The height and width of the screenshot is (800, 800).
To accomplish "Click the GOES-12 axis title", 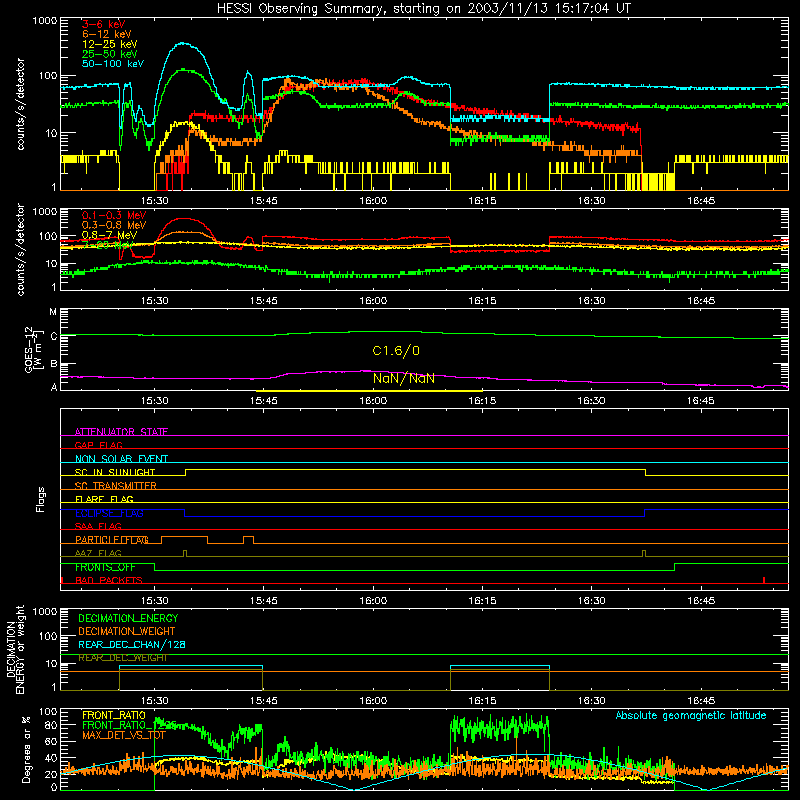I will click(34, 350).
